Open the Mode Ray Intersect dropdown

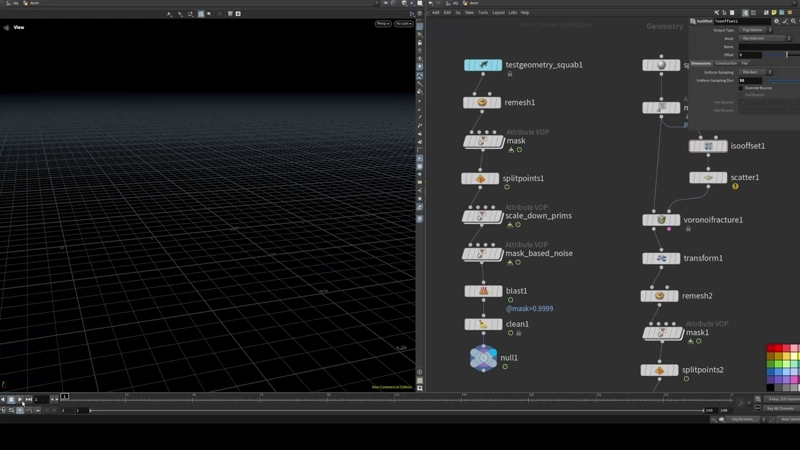[764, 38]
